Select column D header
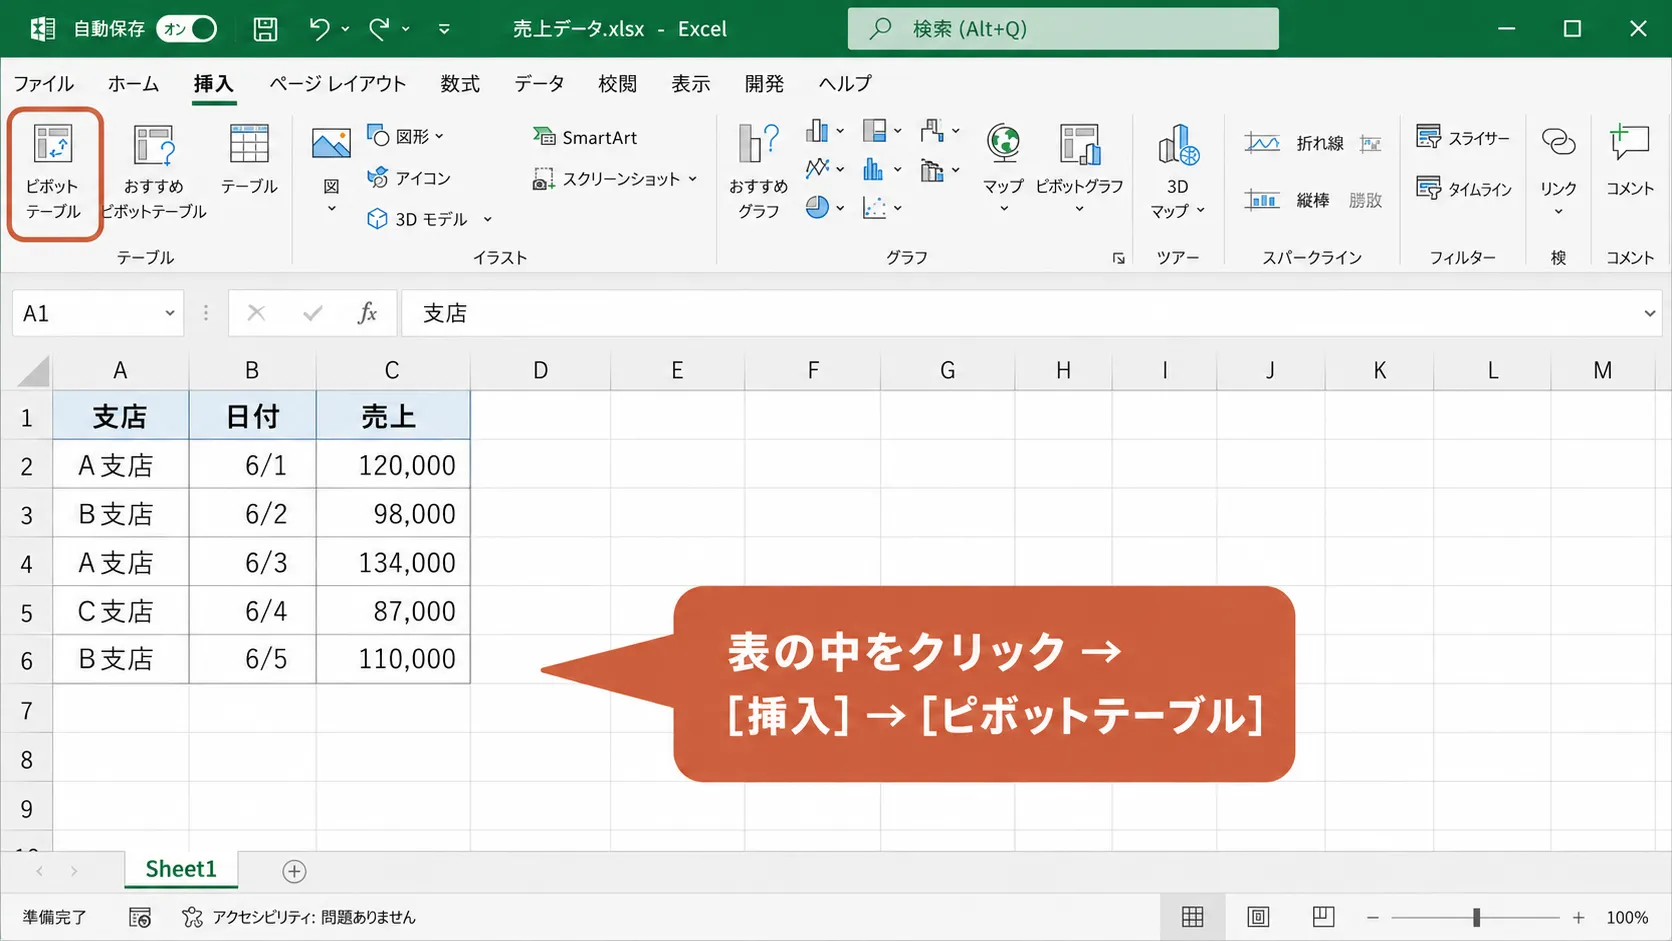1672x941 pixels. click(x=540, y=371)
